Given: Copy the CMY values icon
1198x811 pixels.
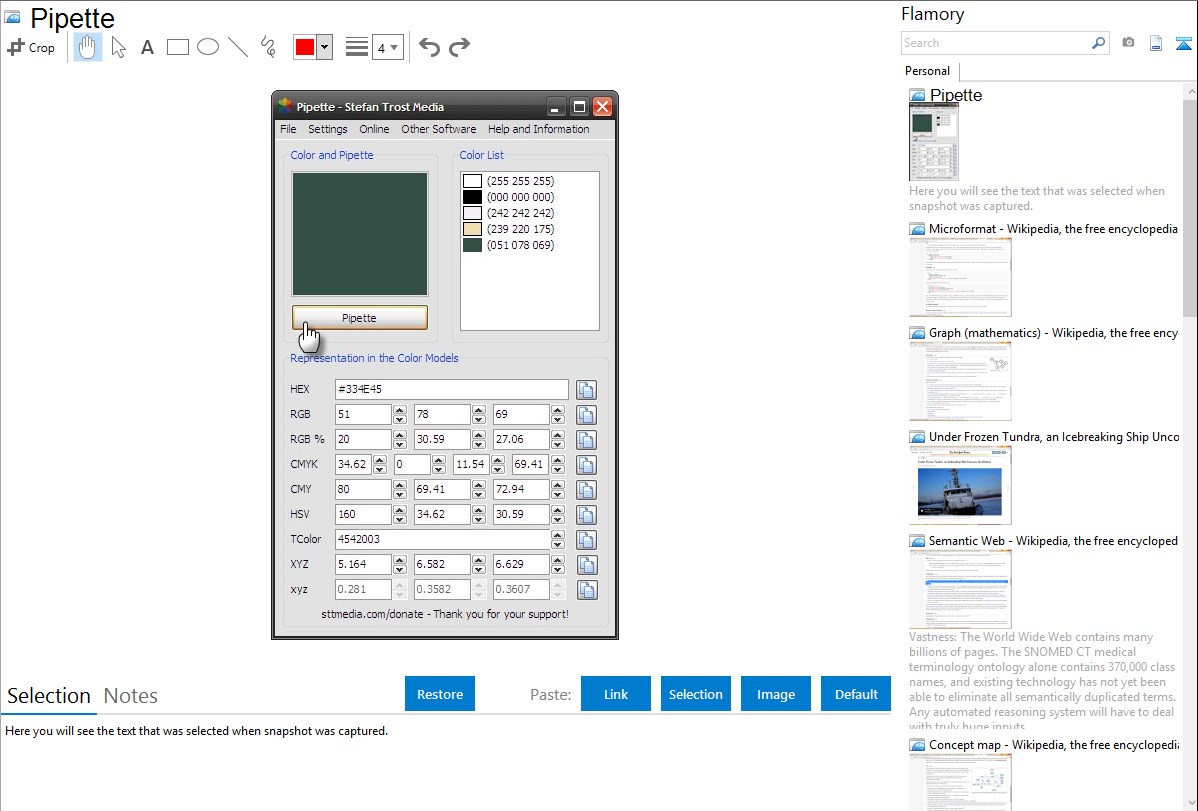Looking at the screenshot, I should [x=586, y=490].
